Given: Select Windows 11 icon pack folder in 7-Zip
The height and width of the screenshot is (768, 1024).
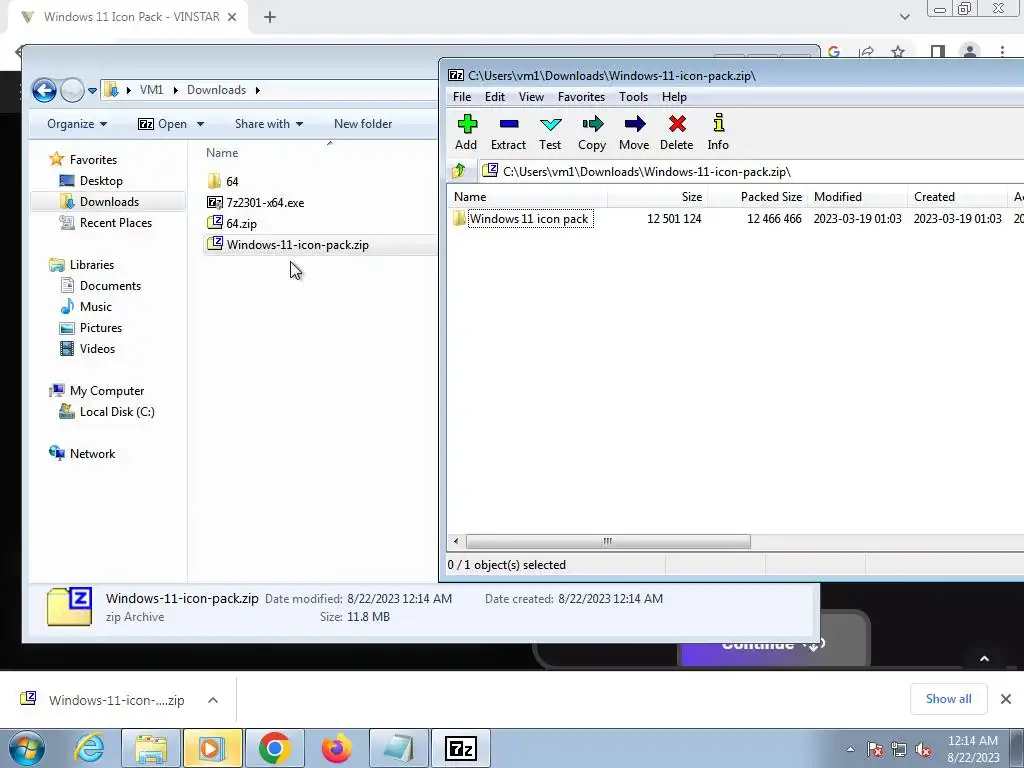Looking at the screenshot, I should point(529,219).
